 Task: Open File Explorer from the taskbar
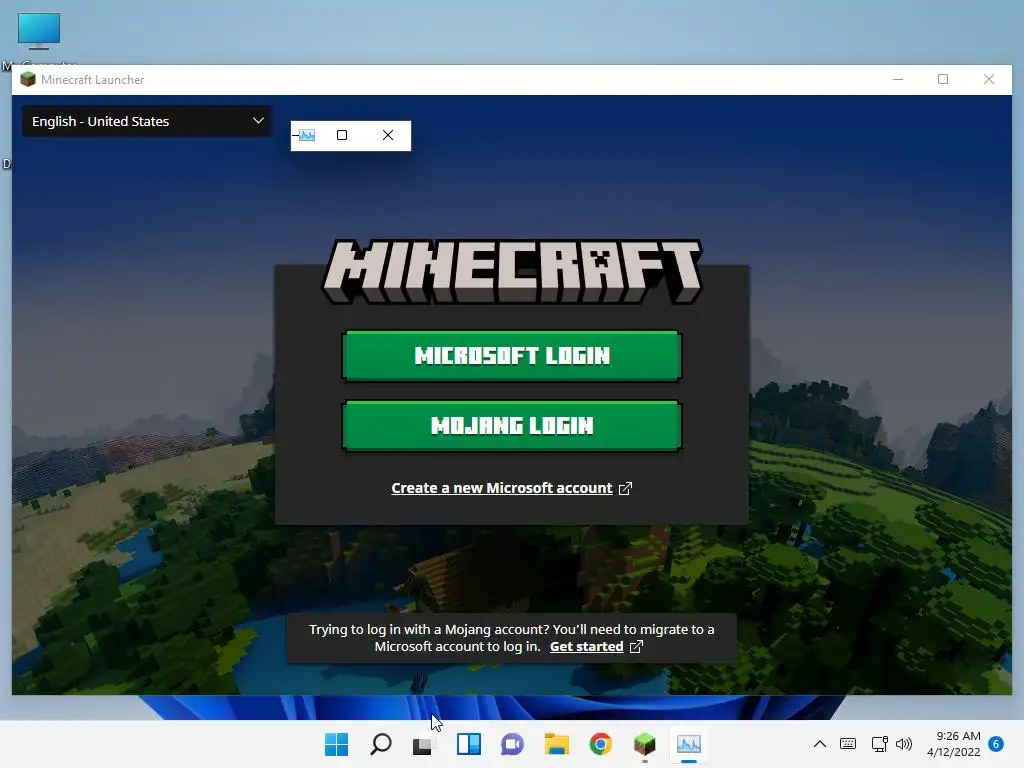(556, 744)
